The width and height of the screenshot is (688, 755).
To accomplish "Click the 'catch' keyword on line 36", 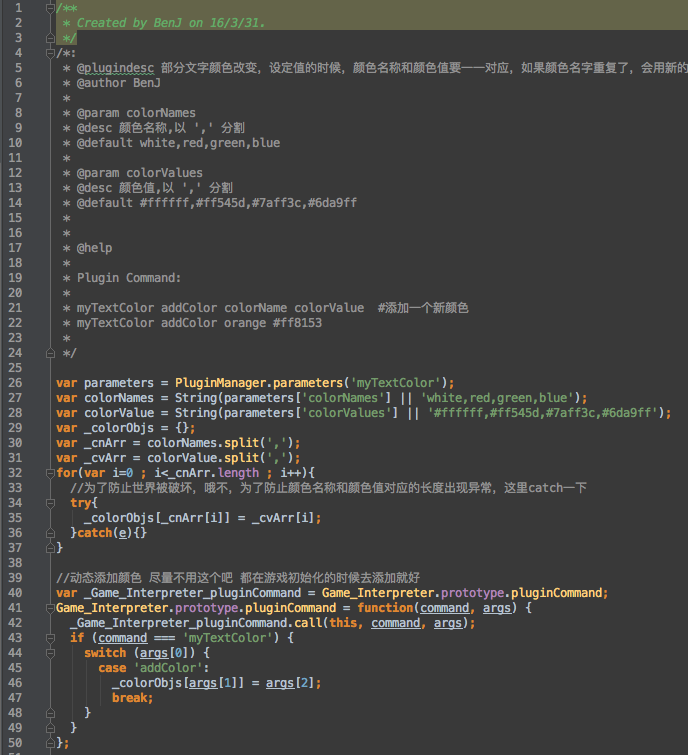I will pyautogui.click(x=94, y=533).
